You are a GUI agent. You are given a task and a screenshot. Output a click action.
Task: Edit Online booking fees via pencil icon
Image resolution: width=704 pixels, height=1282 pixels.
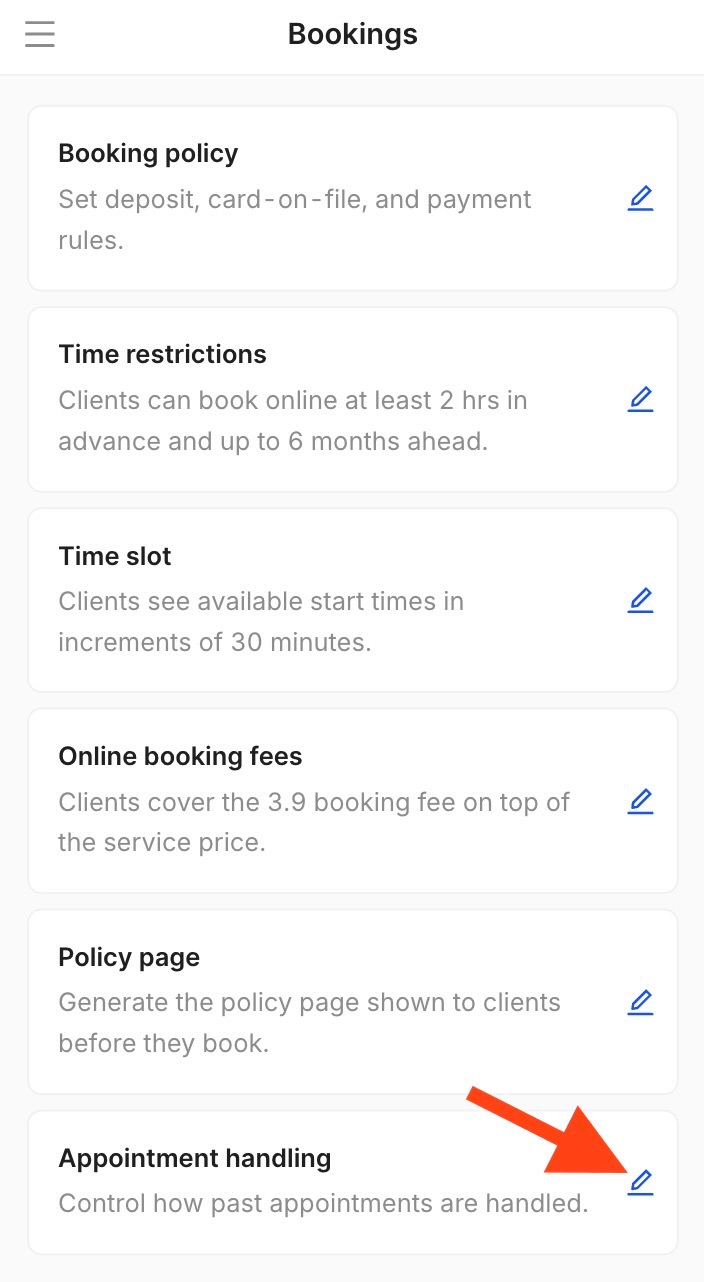(x=640, y=801)
